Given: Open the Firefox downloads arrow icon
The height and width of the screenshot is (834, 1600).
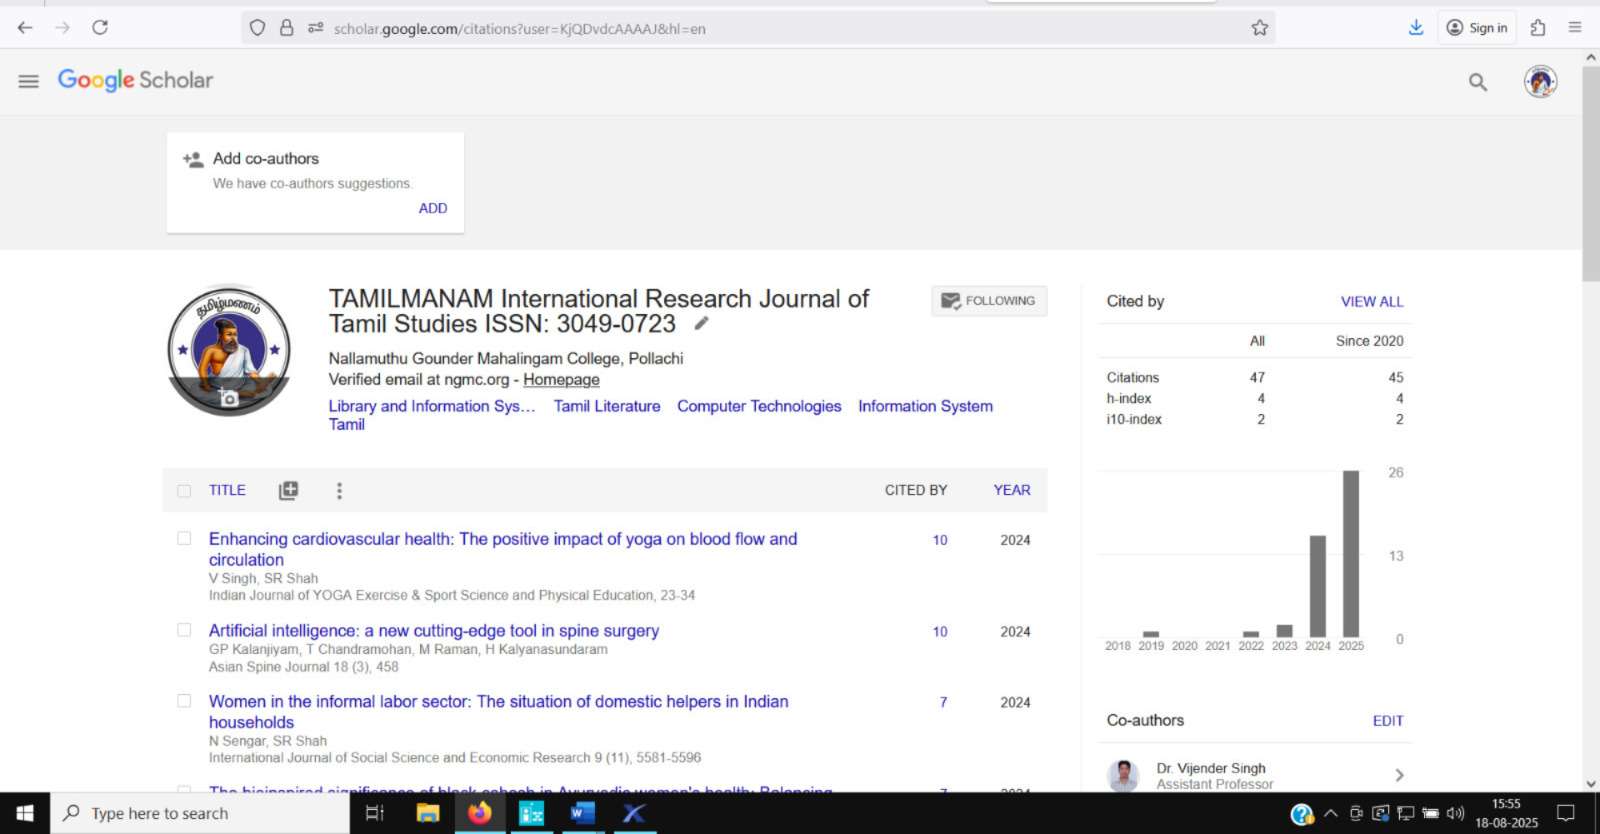Looking at the screenshot, I should point(1416,28).
